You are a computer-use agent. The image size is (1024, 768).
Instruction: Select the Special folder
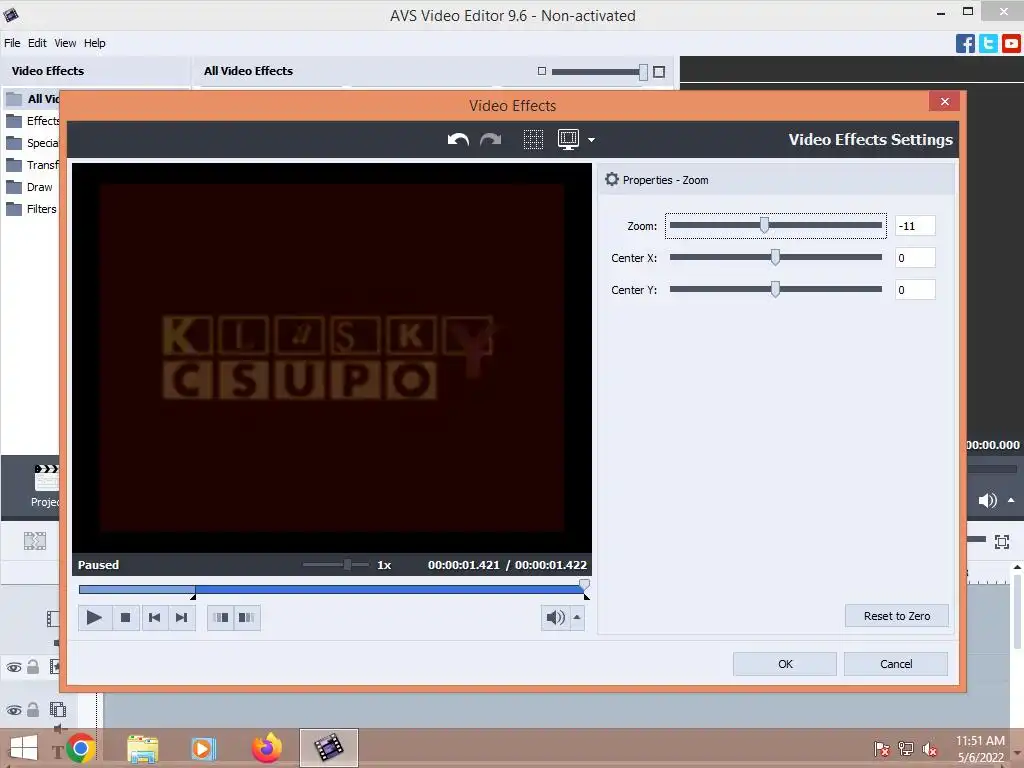[33, 143]
